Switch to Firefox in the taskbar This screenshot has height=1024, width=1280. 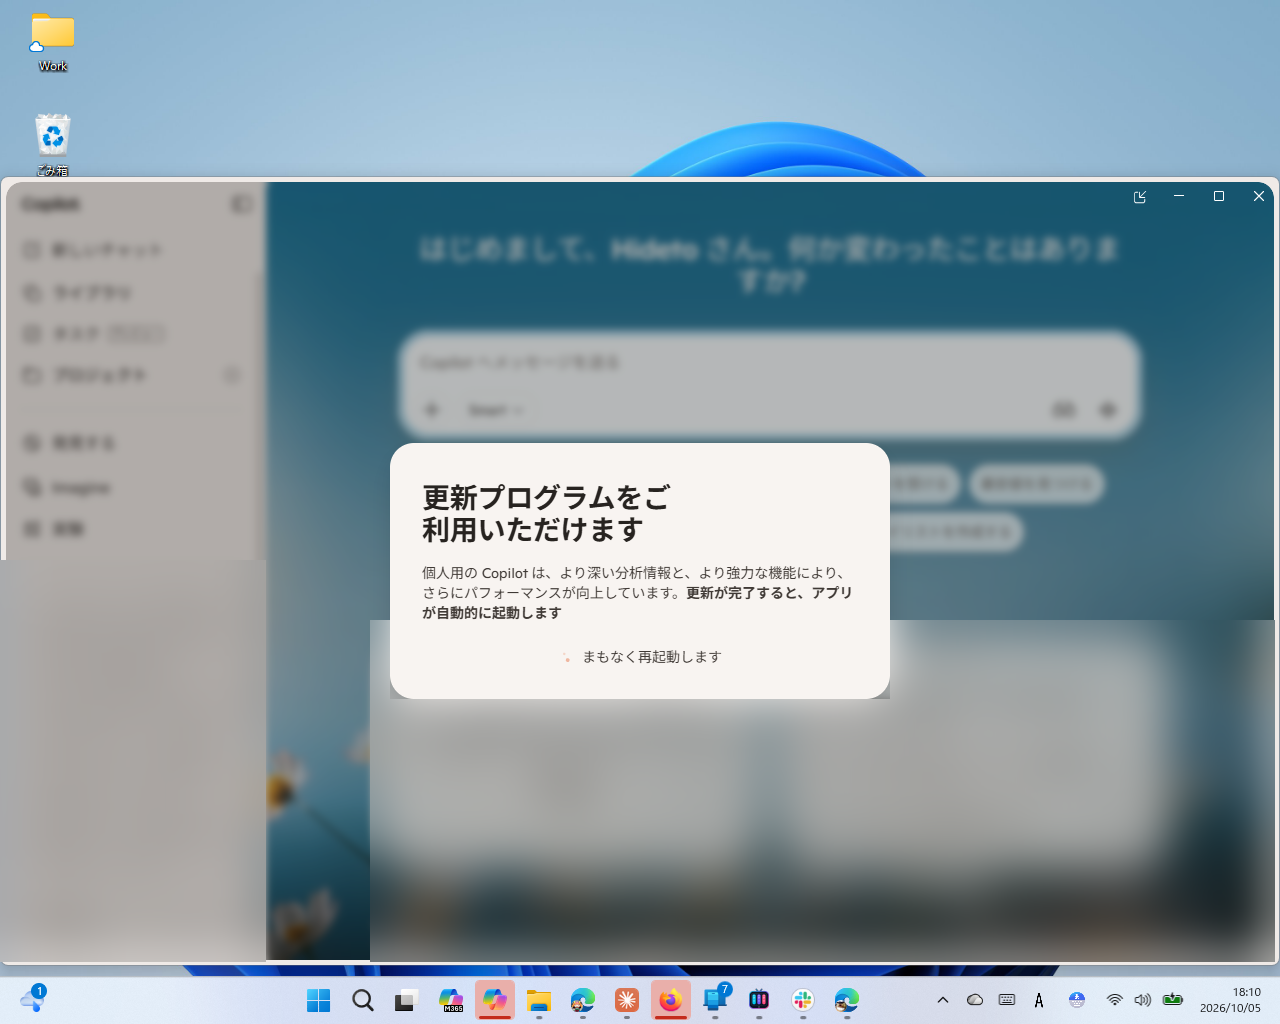(x=671, y=1000)
